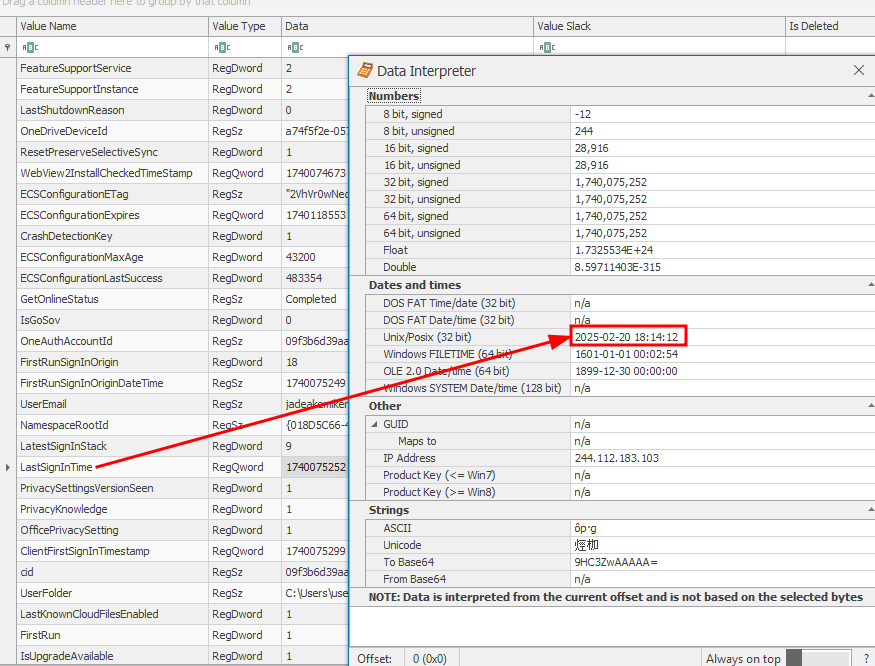Select the PrivacySettingsVersionSeen value name

point(86,488)
